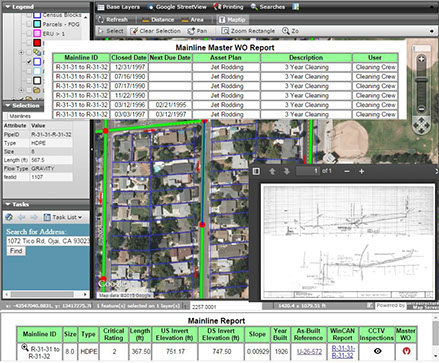Go to next page in PDF viewer
Viewport: 439px width, 363px height.
286,171
